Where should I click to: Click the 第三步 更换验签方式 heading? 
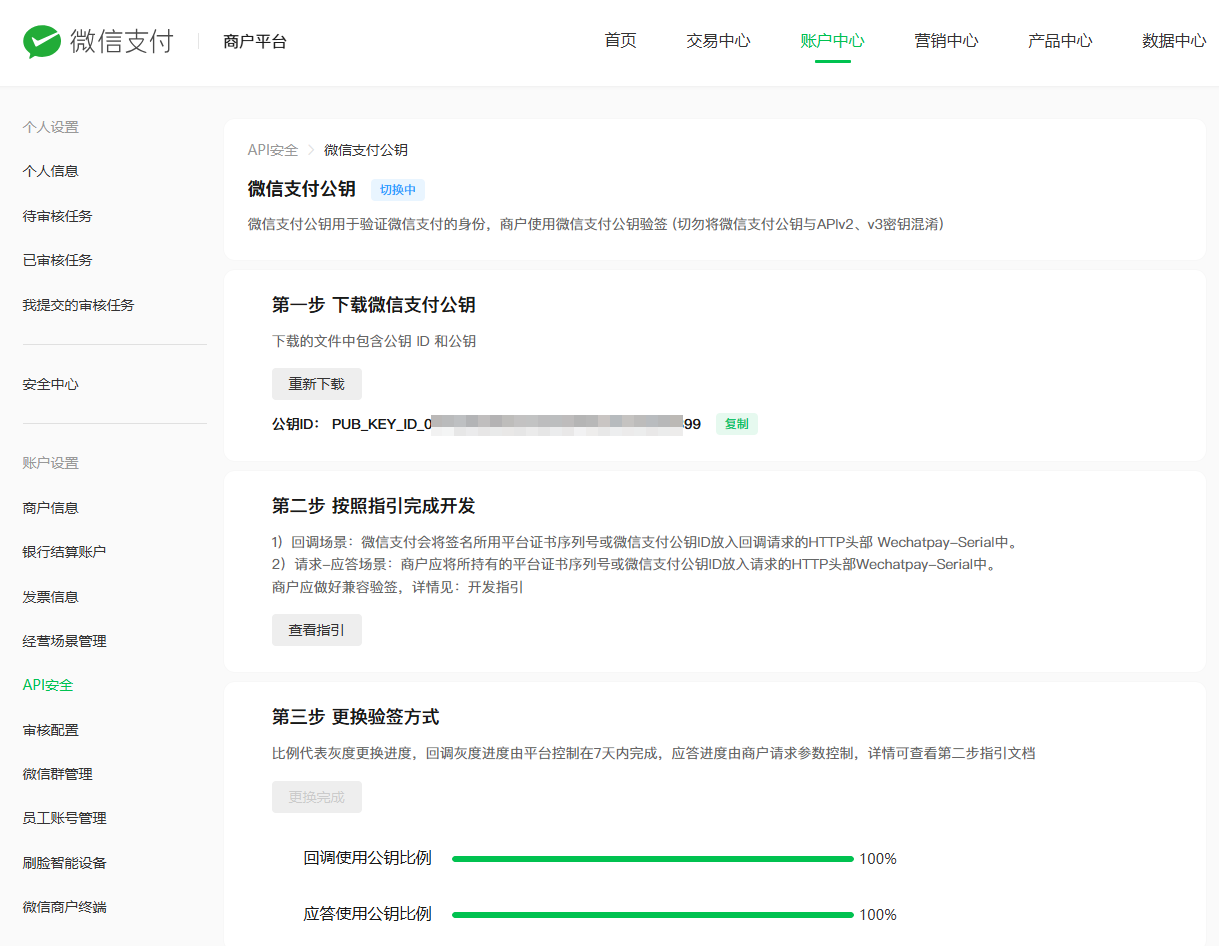[x=356, y=717]
